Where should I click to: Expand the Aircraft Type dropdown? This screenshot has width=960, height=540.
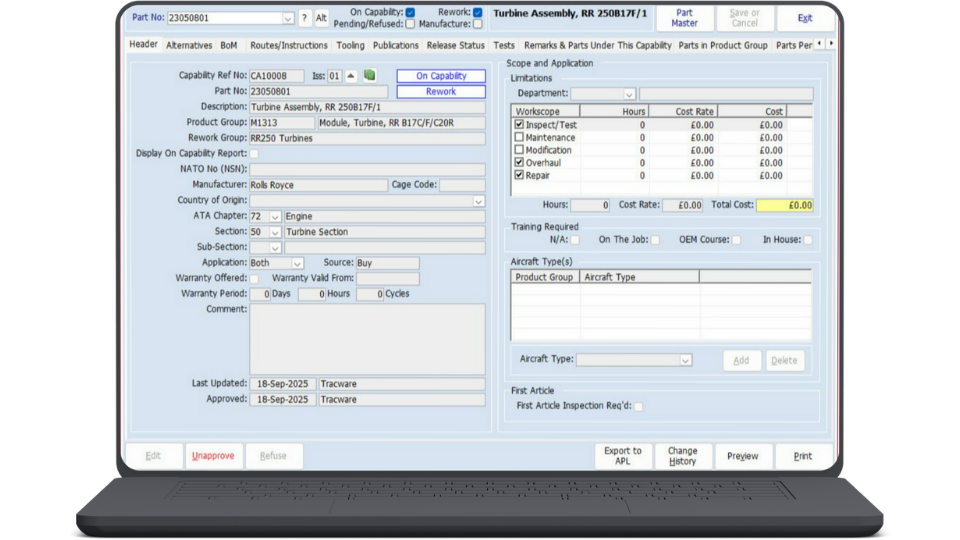685,360
